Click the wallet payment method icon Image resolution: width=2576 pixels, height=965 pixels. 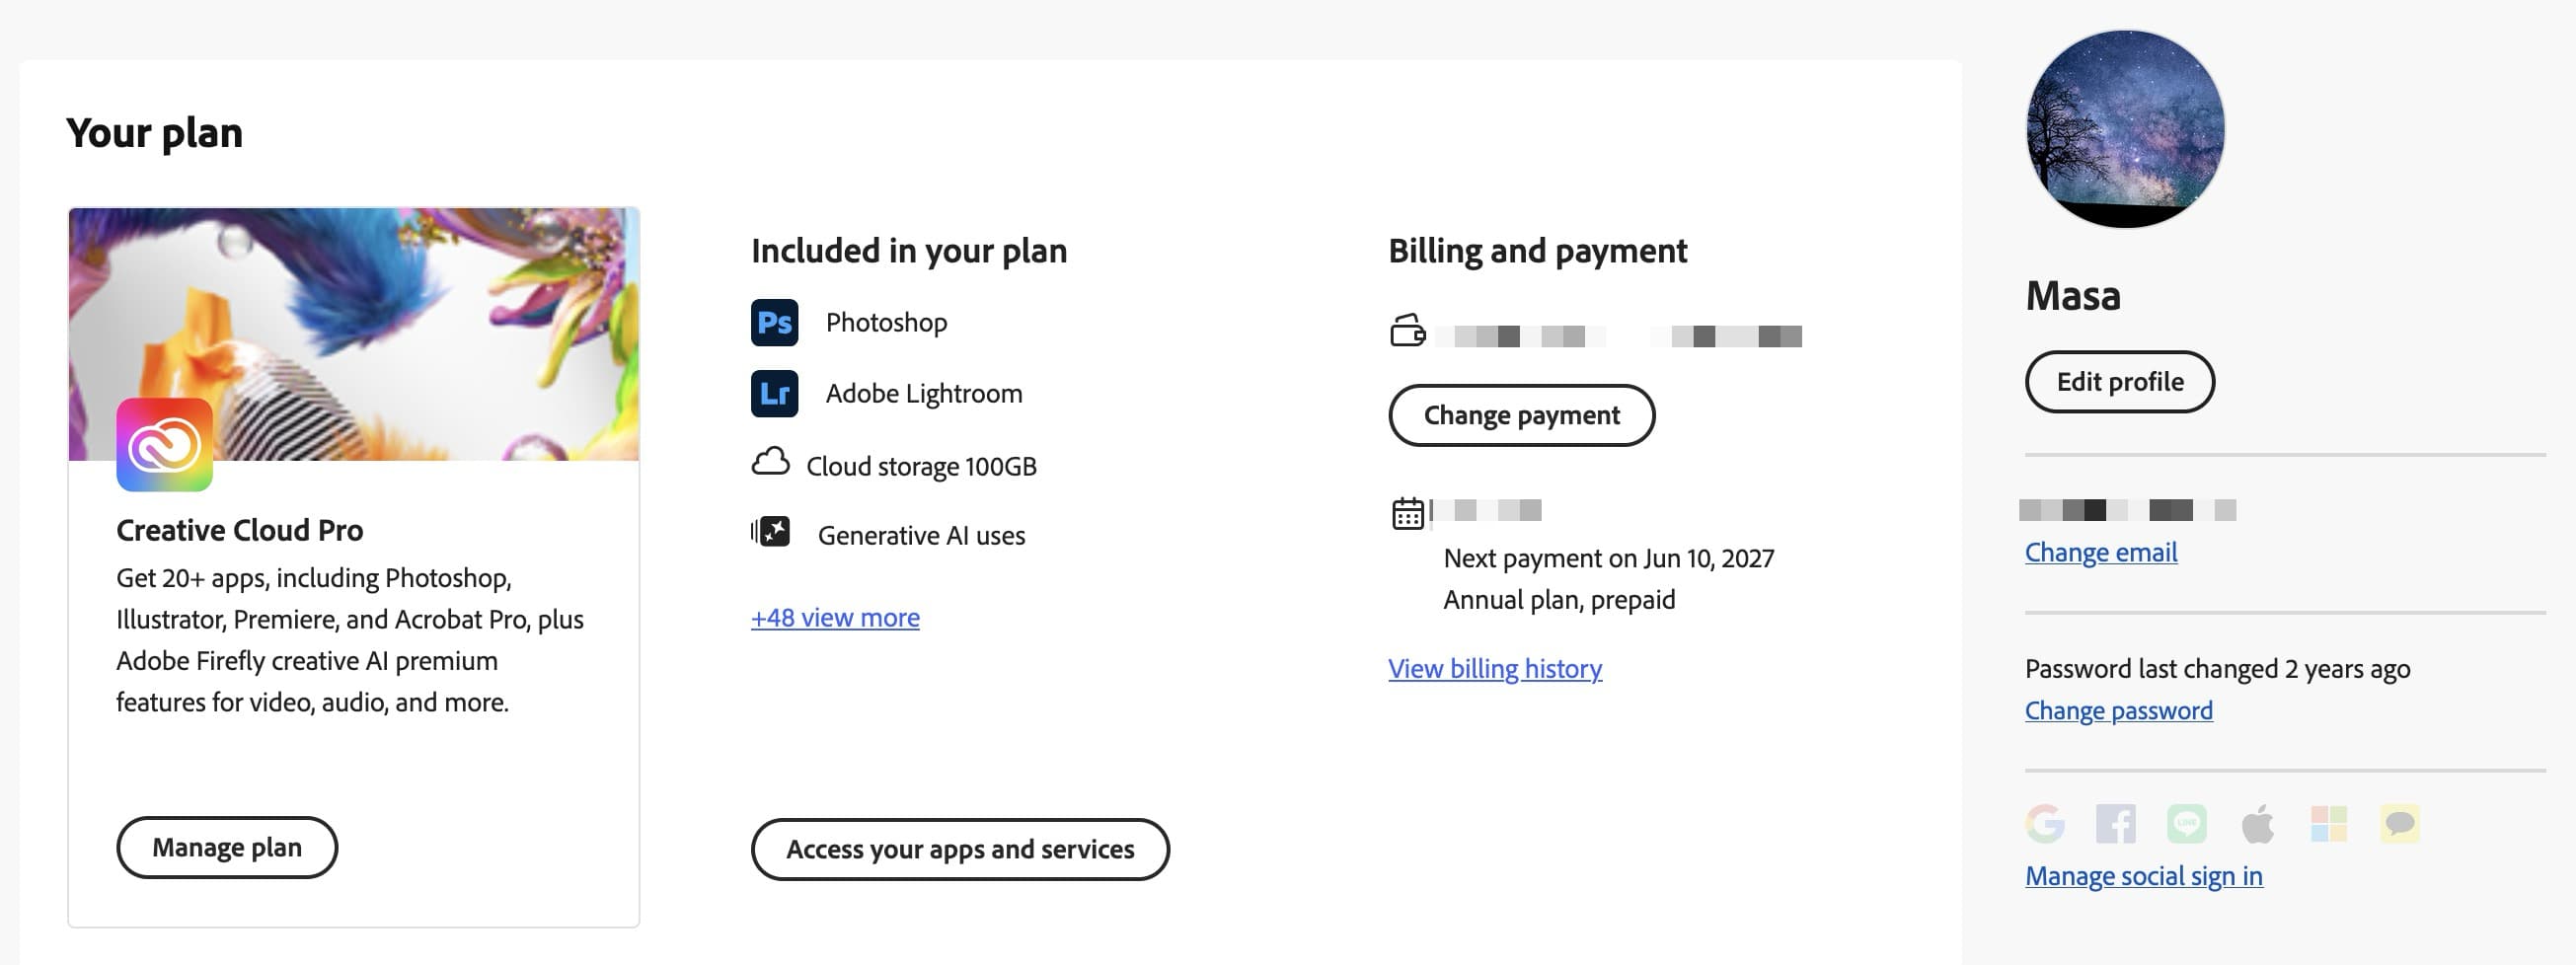(1407, 330)
